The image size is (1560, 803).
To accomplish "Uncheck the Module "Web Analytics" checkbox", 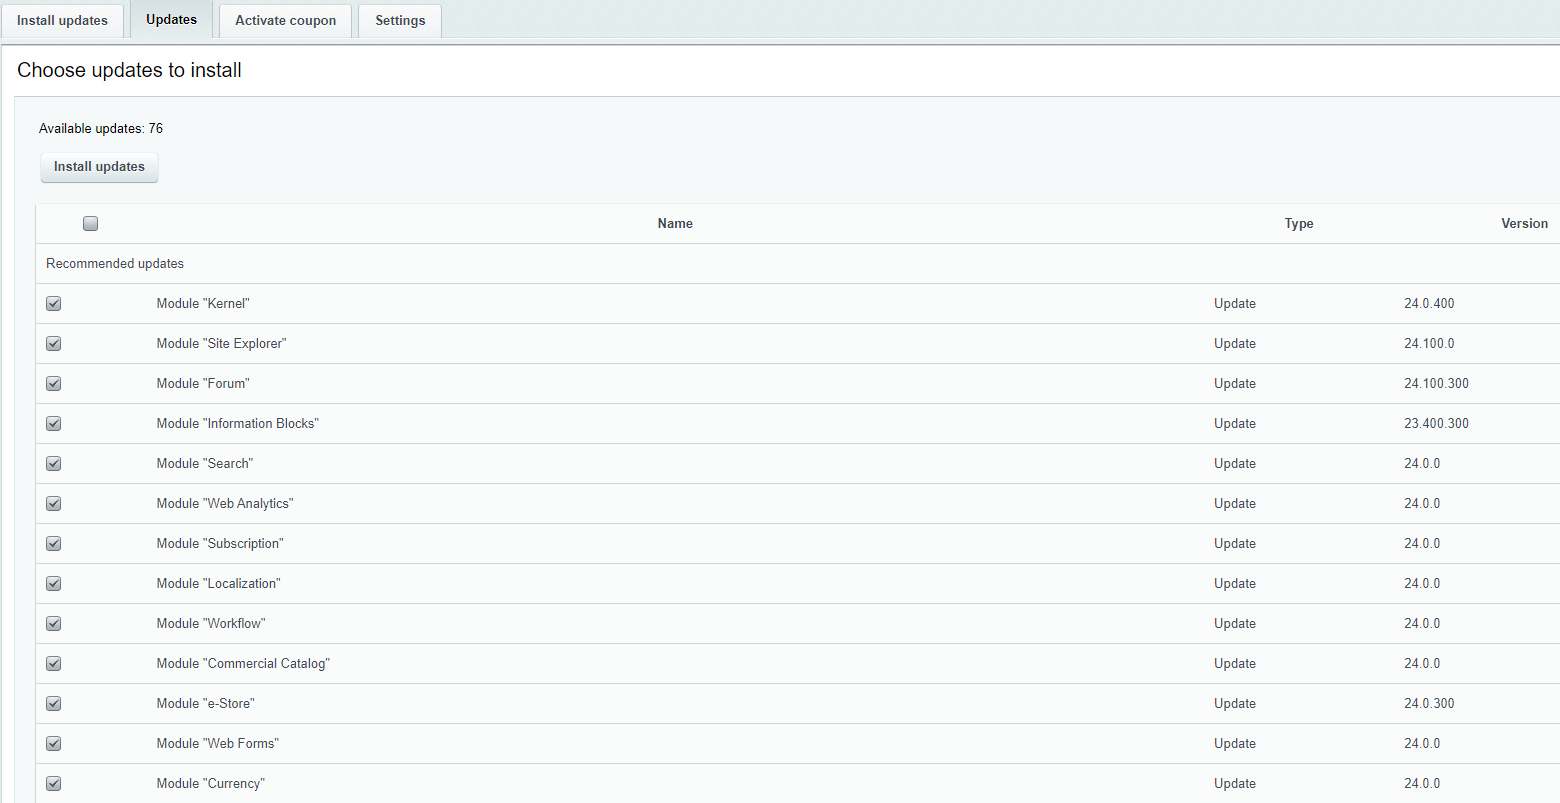I will [x=54, y=504].
